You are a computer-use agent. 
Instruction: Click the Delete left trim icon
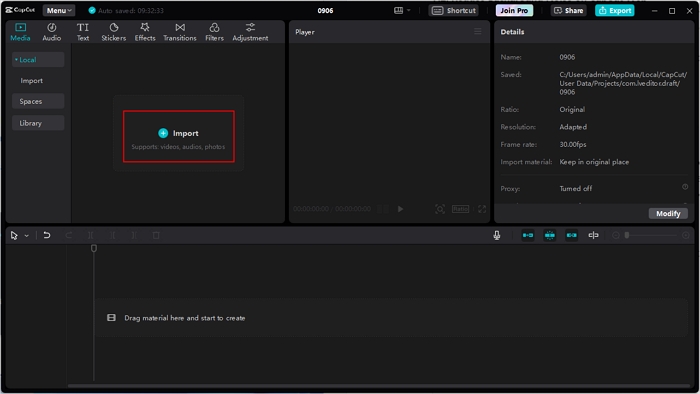(x=112, y=235)
